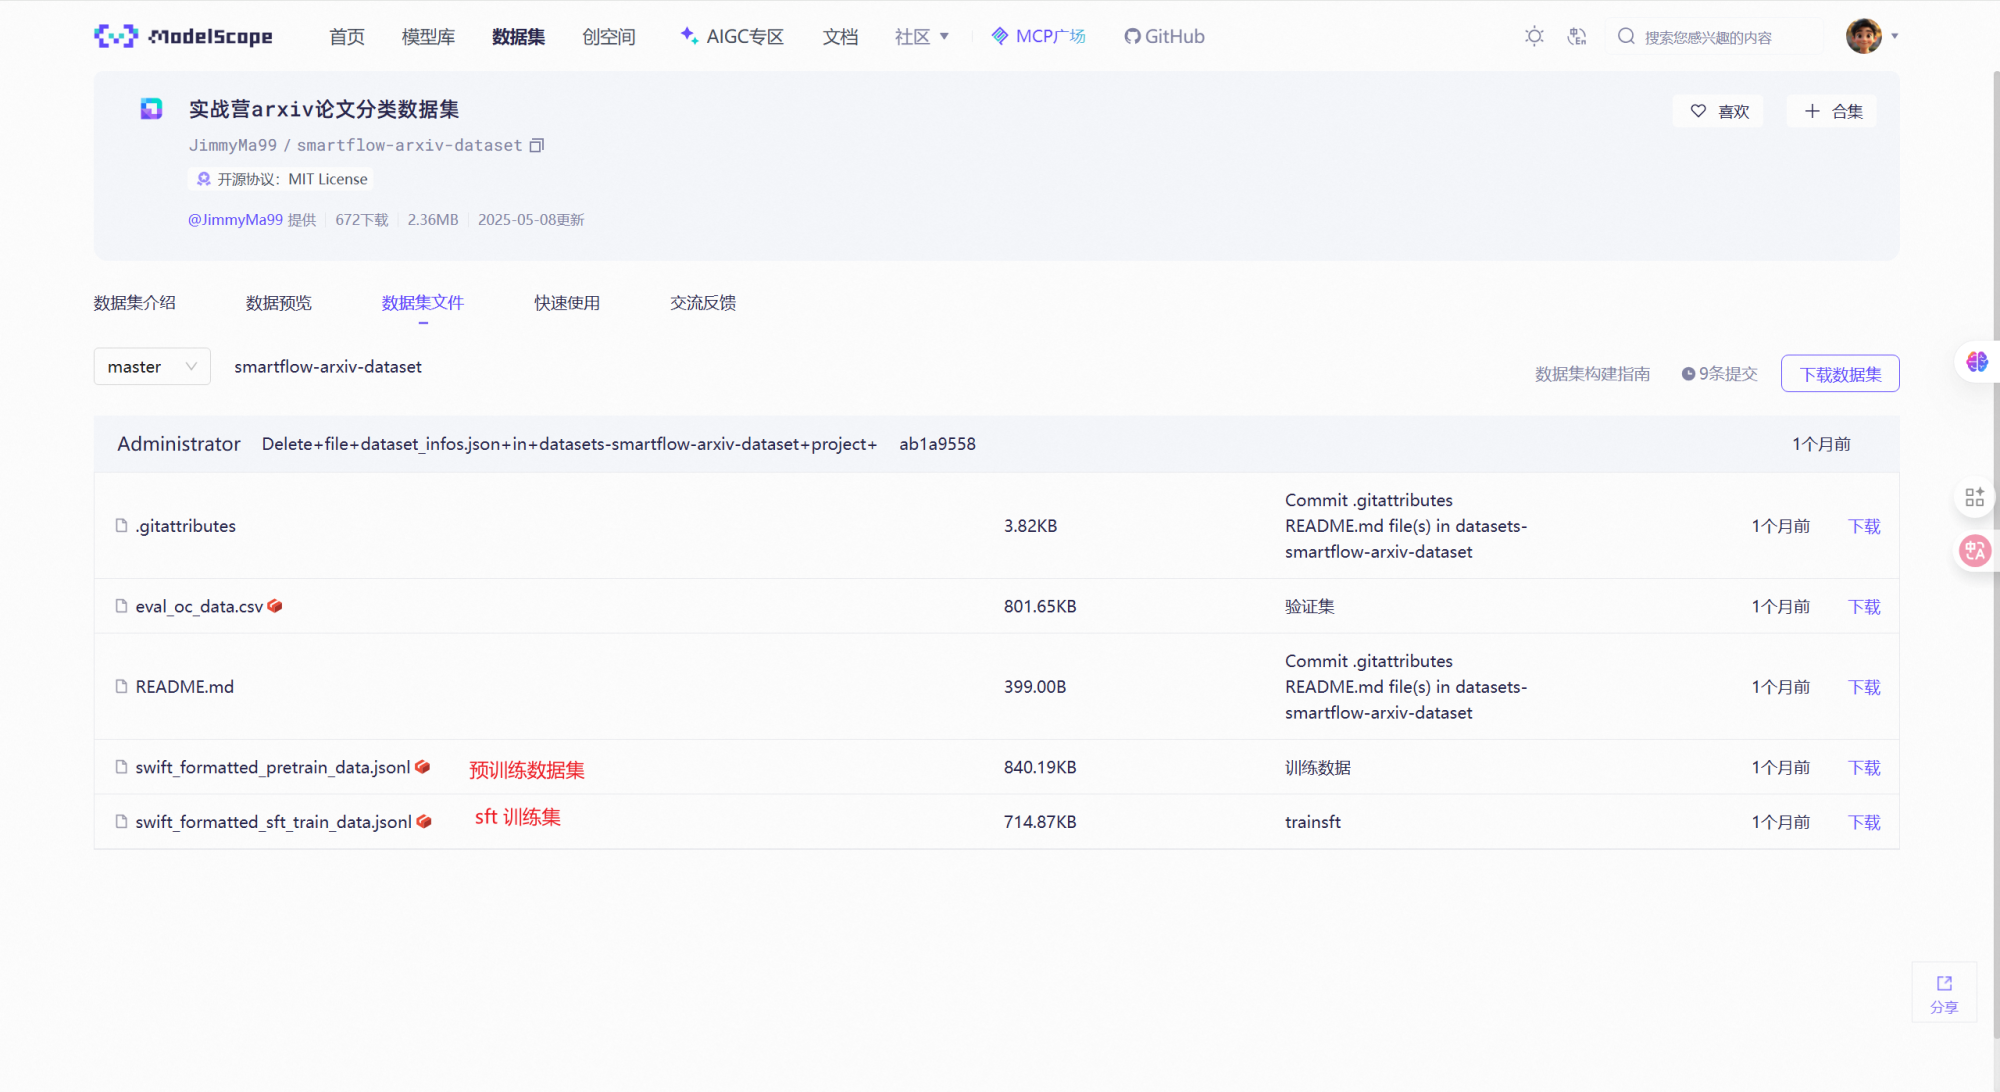Open the share panel at bottom right
Screen dimensions: 2000x1092
tap(1944, 993)
